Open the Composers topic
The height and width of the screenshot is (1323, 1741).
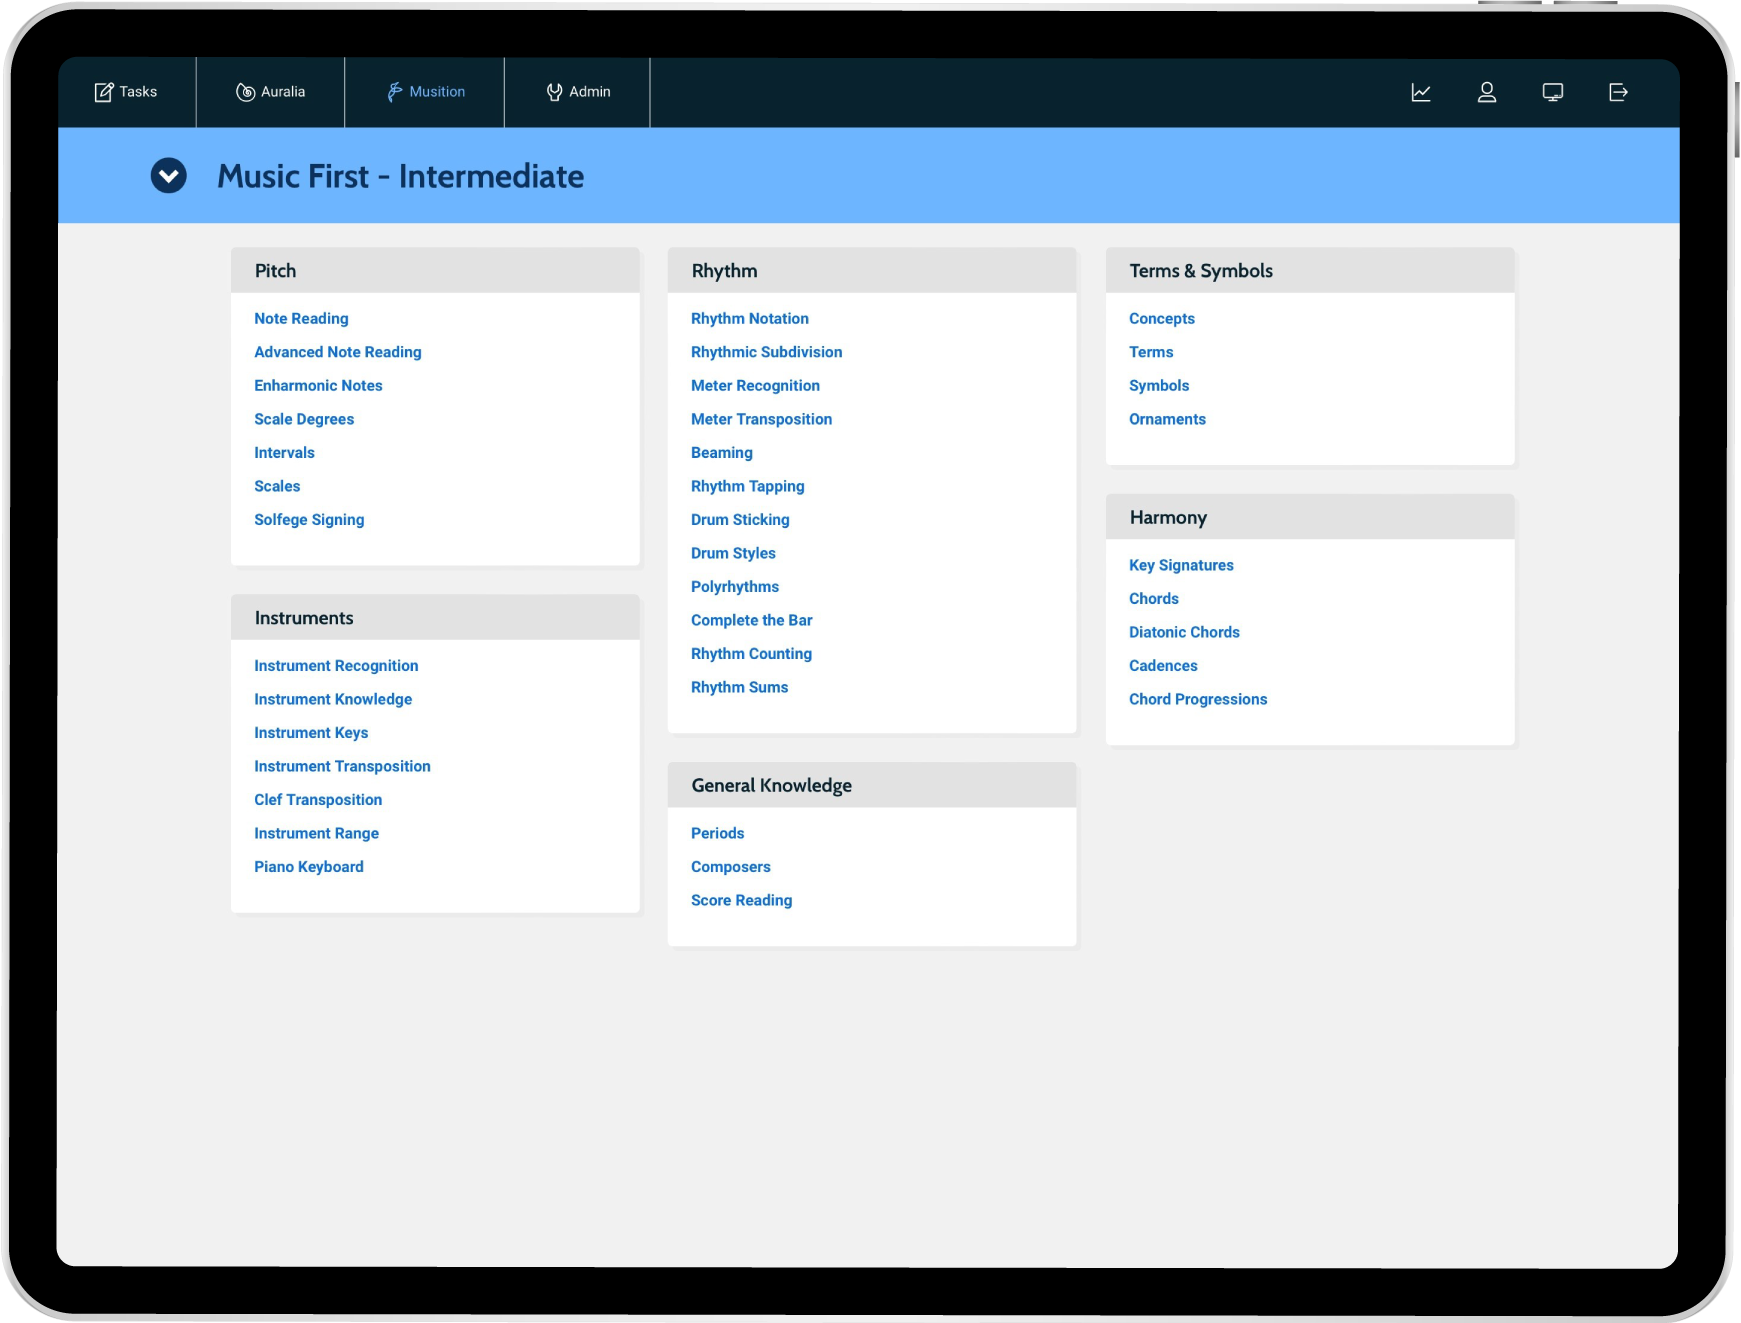point(730,867)
